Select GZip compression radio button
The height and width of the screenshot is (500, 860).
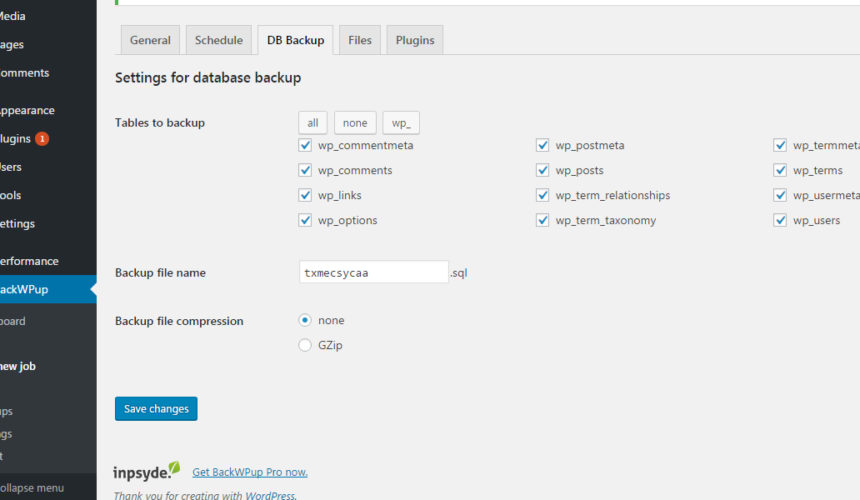[305, 345]
